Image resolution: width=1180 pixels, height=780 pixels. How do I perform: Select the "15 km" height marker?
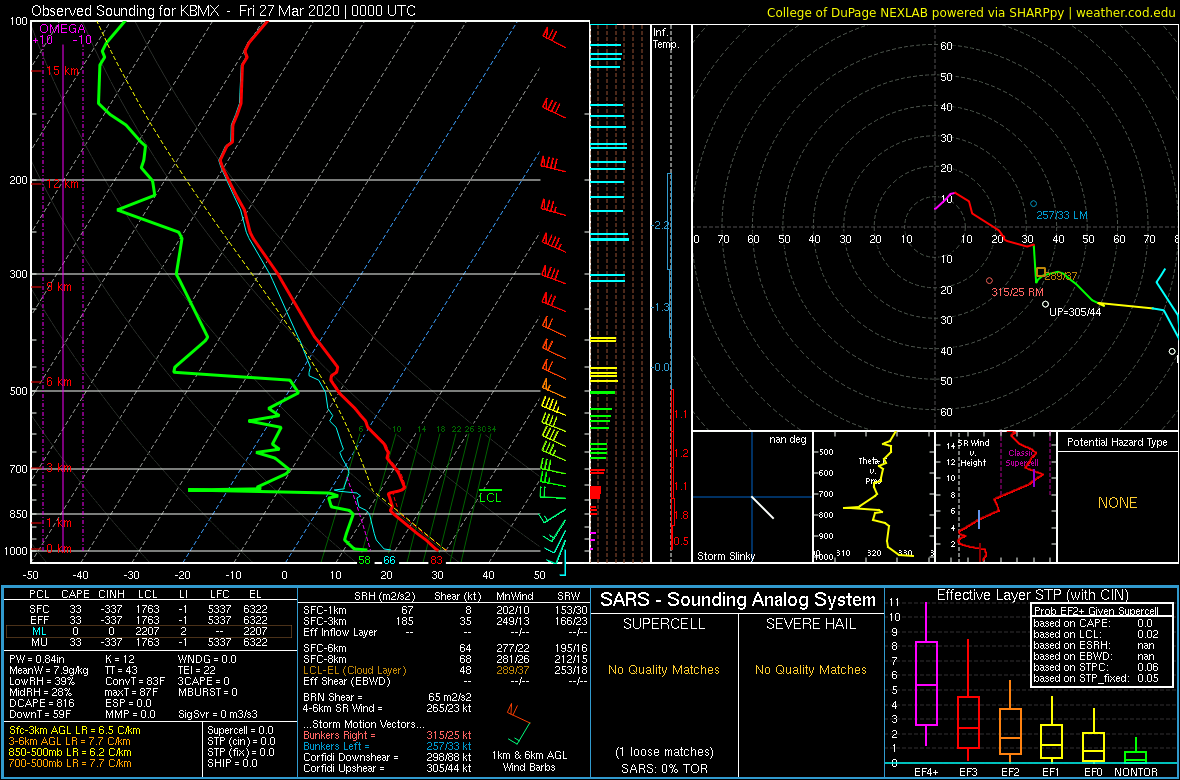coord(60,70)
